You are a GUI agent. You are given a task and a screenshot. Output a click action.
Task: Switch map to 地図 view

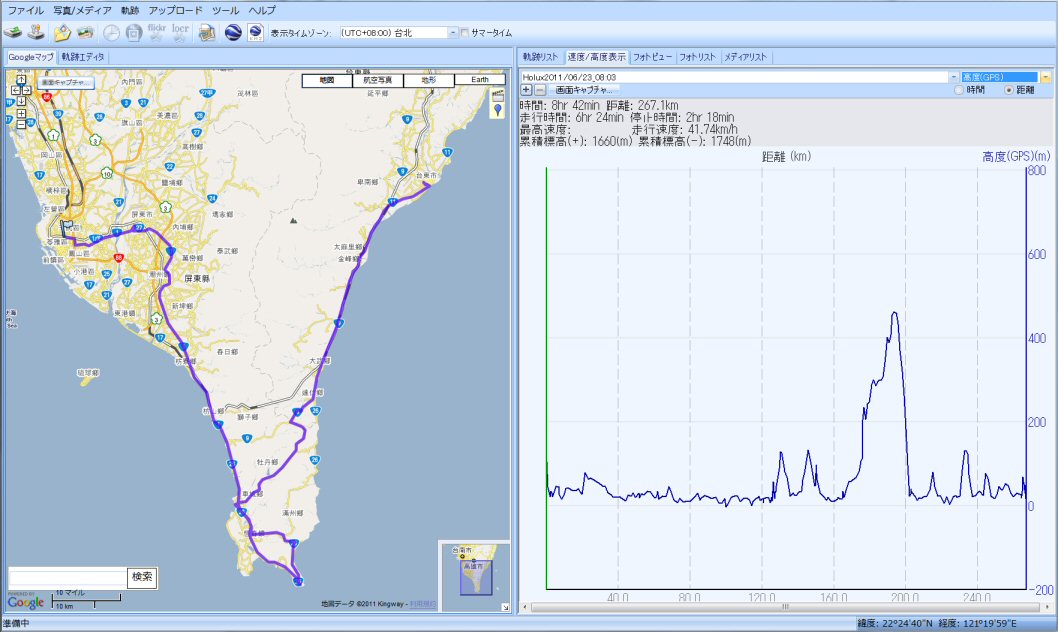[x=327, y=80]
